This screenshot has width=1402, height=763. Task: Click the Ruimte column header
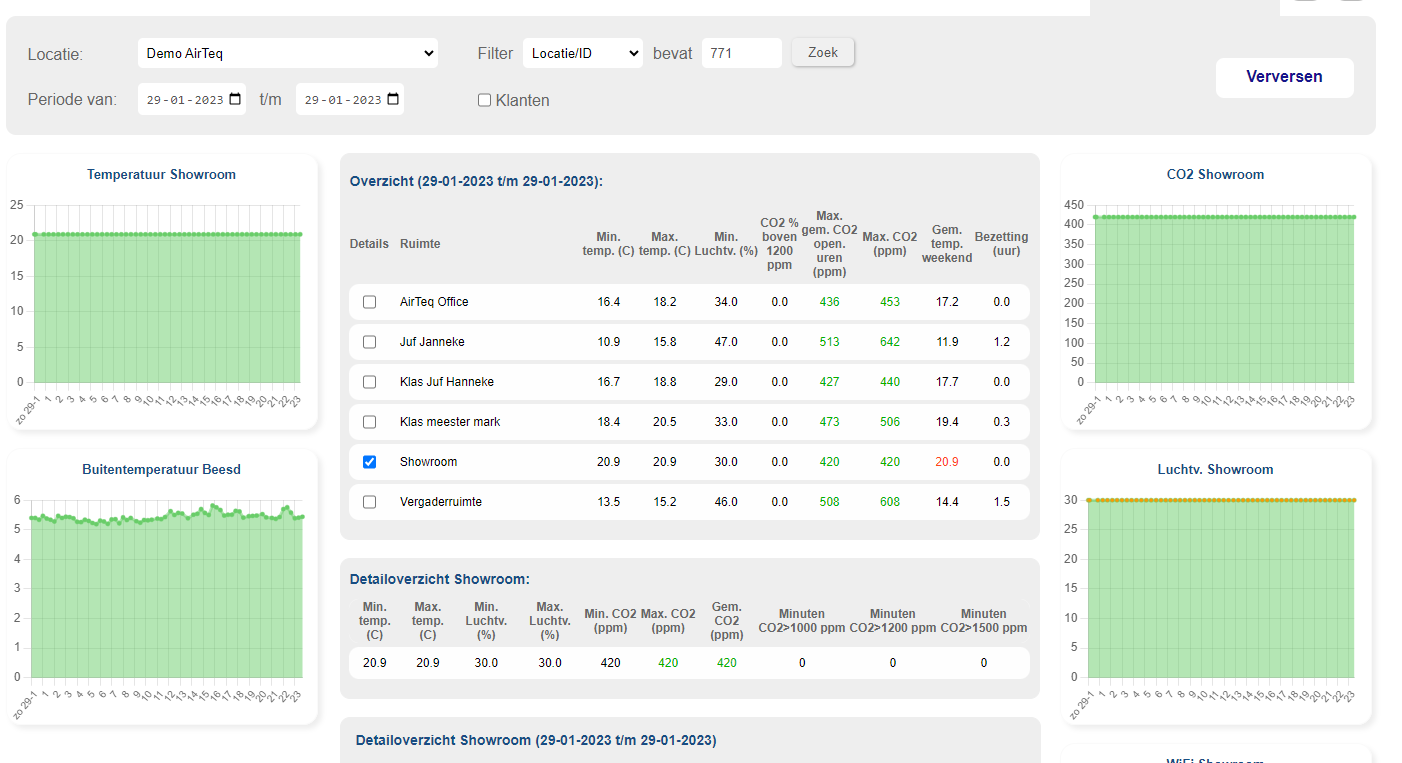click(420, 244)
